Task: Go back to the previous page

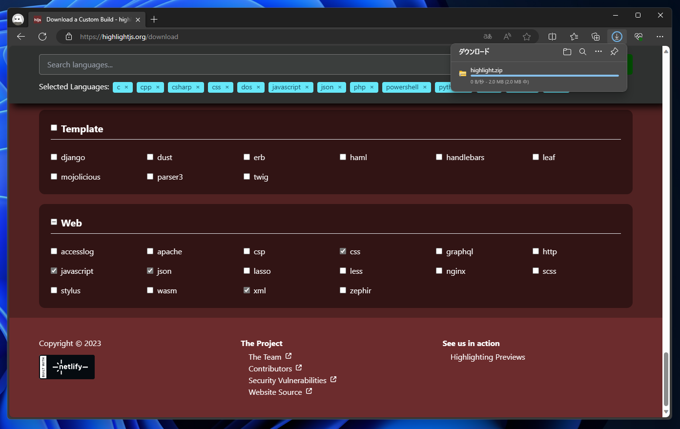Action: click(21, 36)
